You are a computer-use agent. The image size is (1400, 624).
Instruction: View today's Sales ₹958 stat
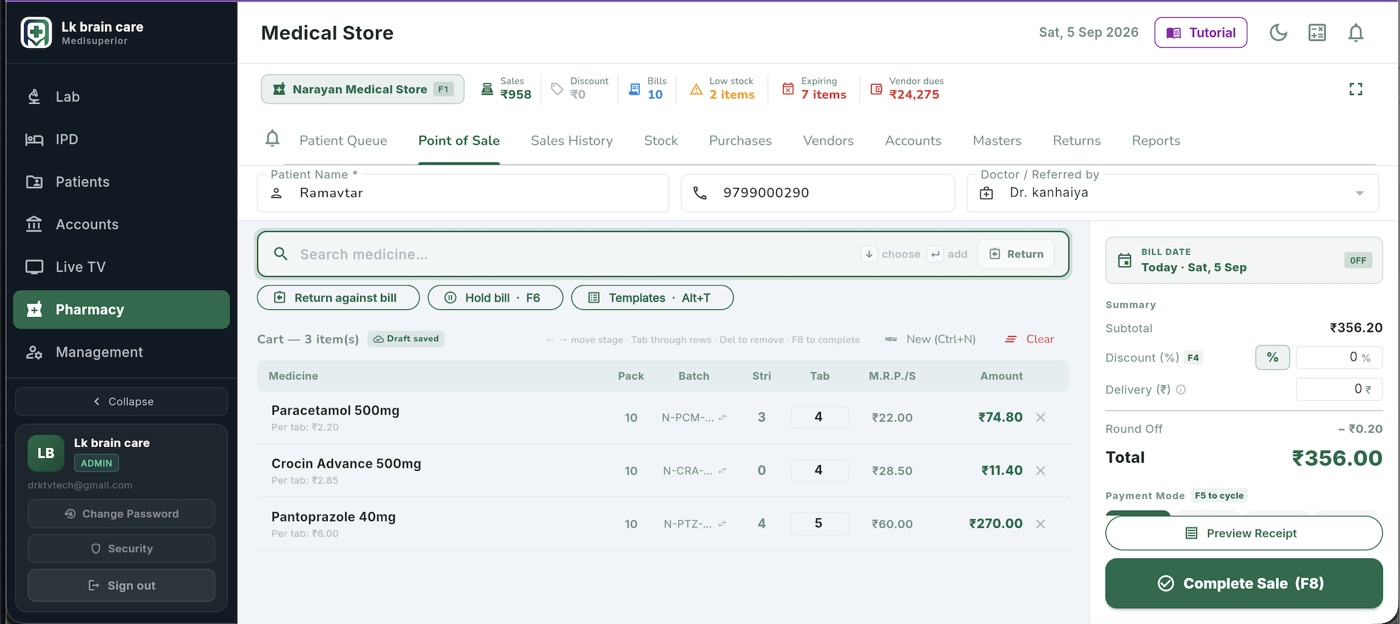(506, 88)
